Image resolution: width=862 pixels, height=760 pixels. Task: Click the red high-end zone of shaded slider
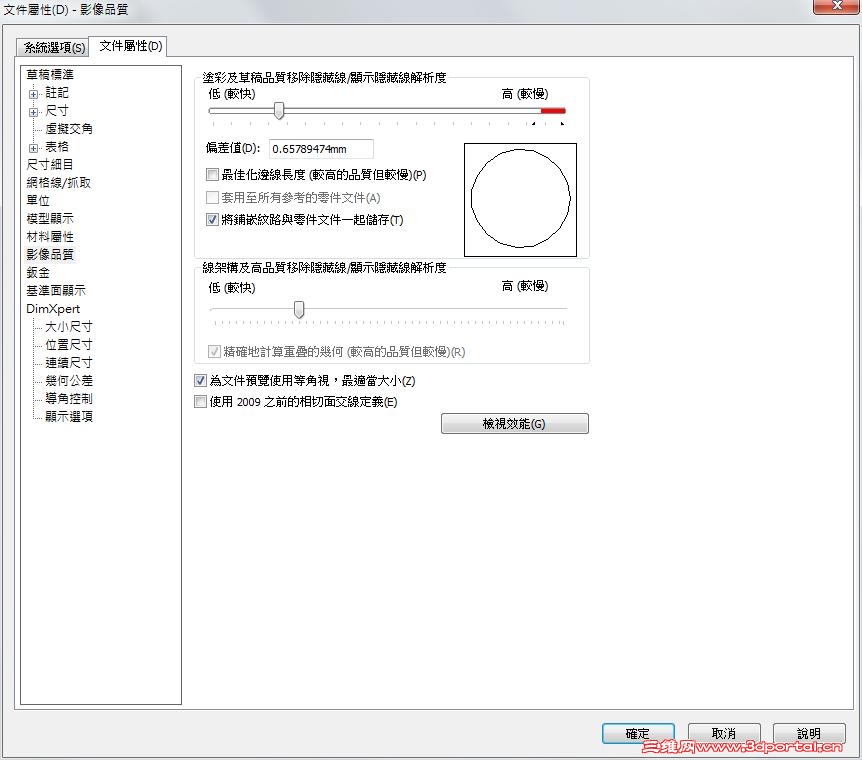553,111
